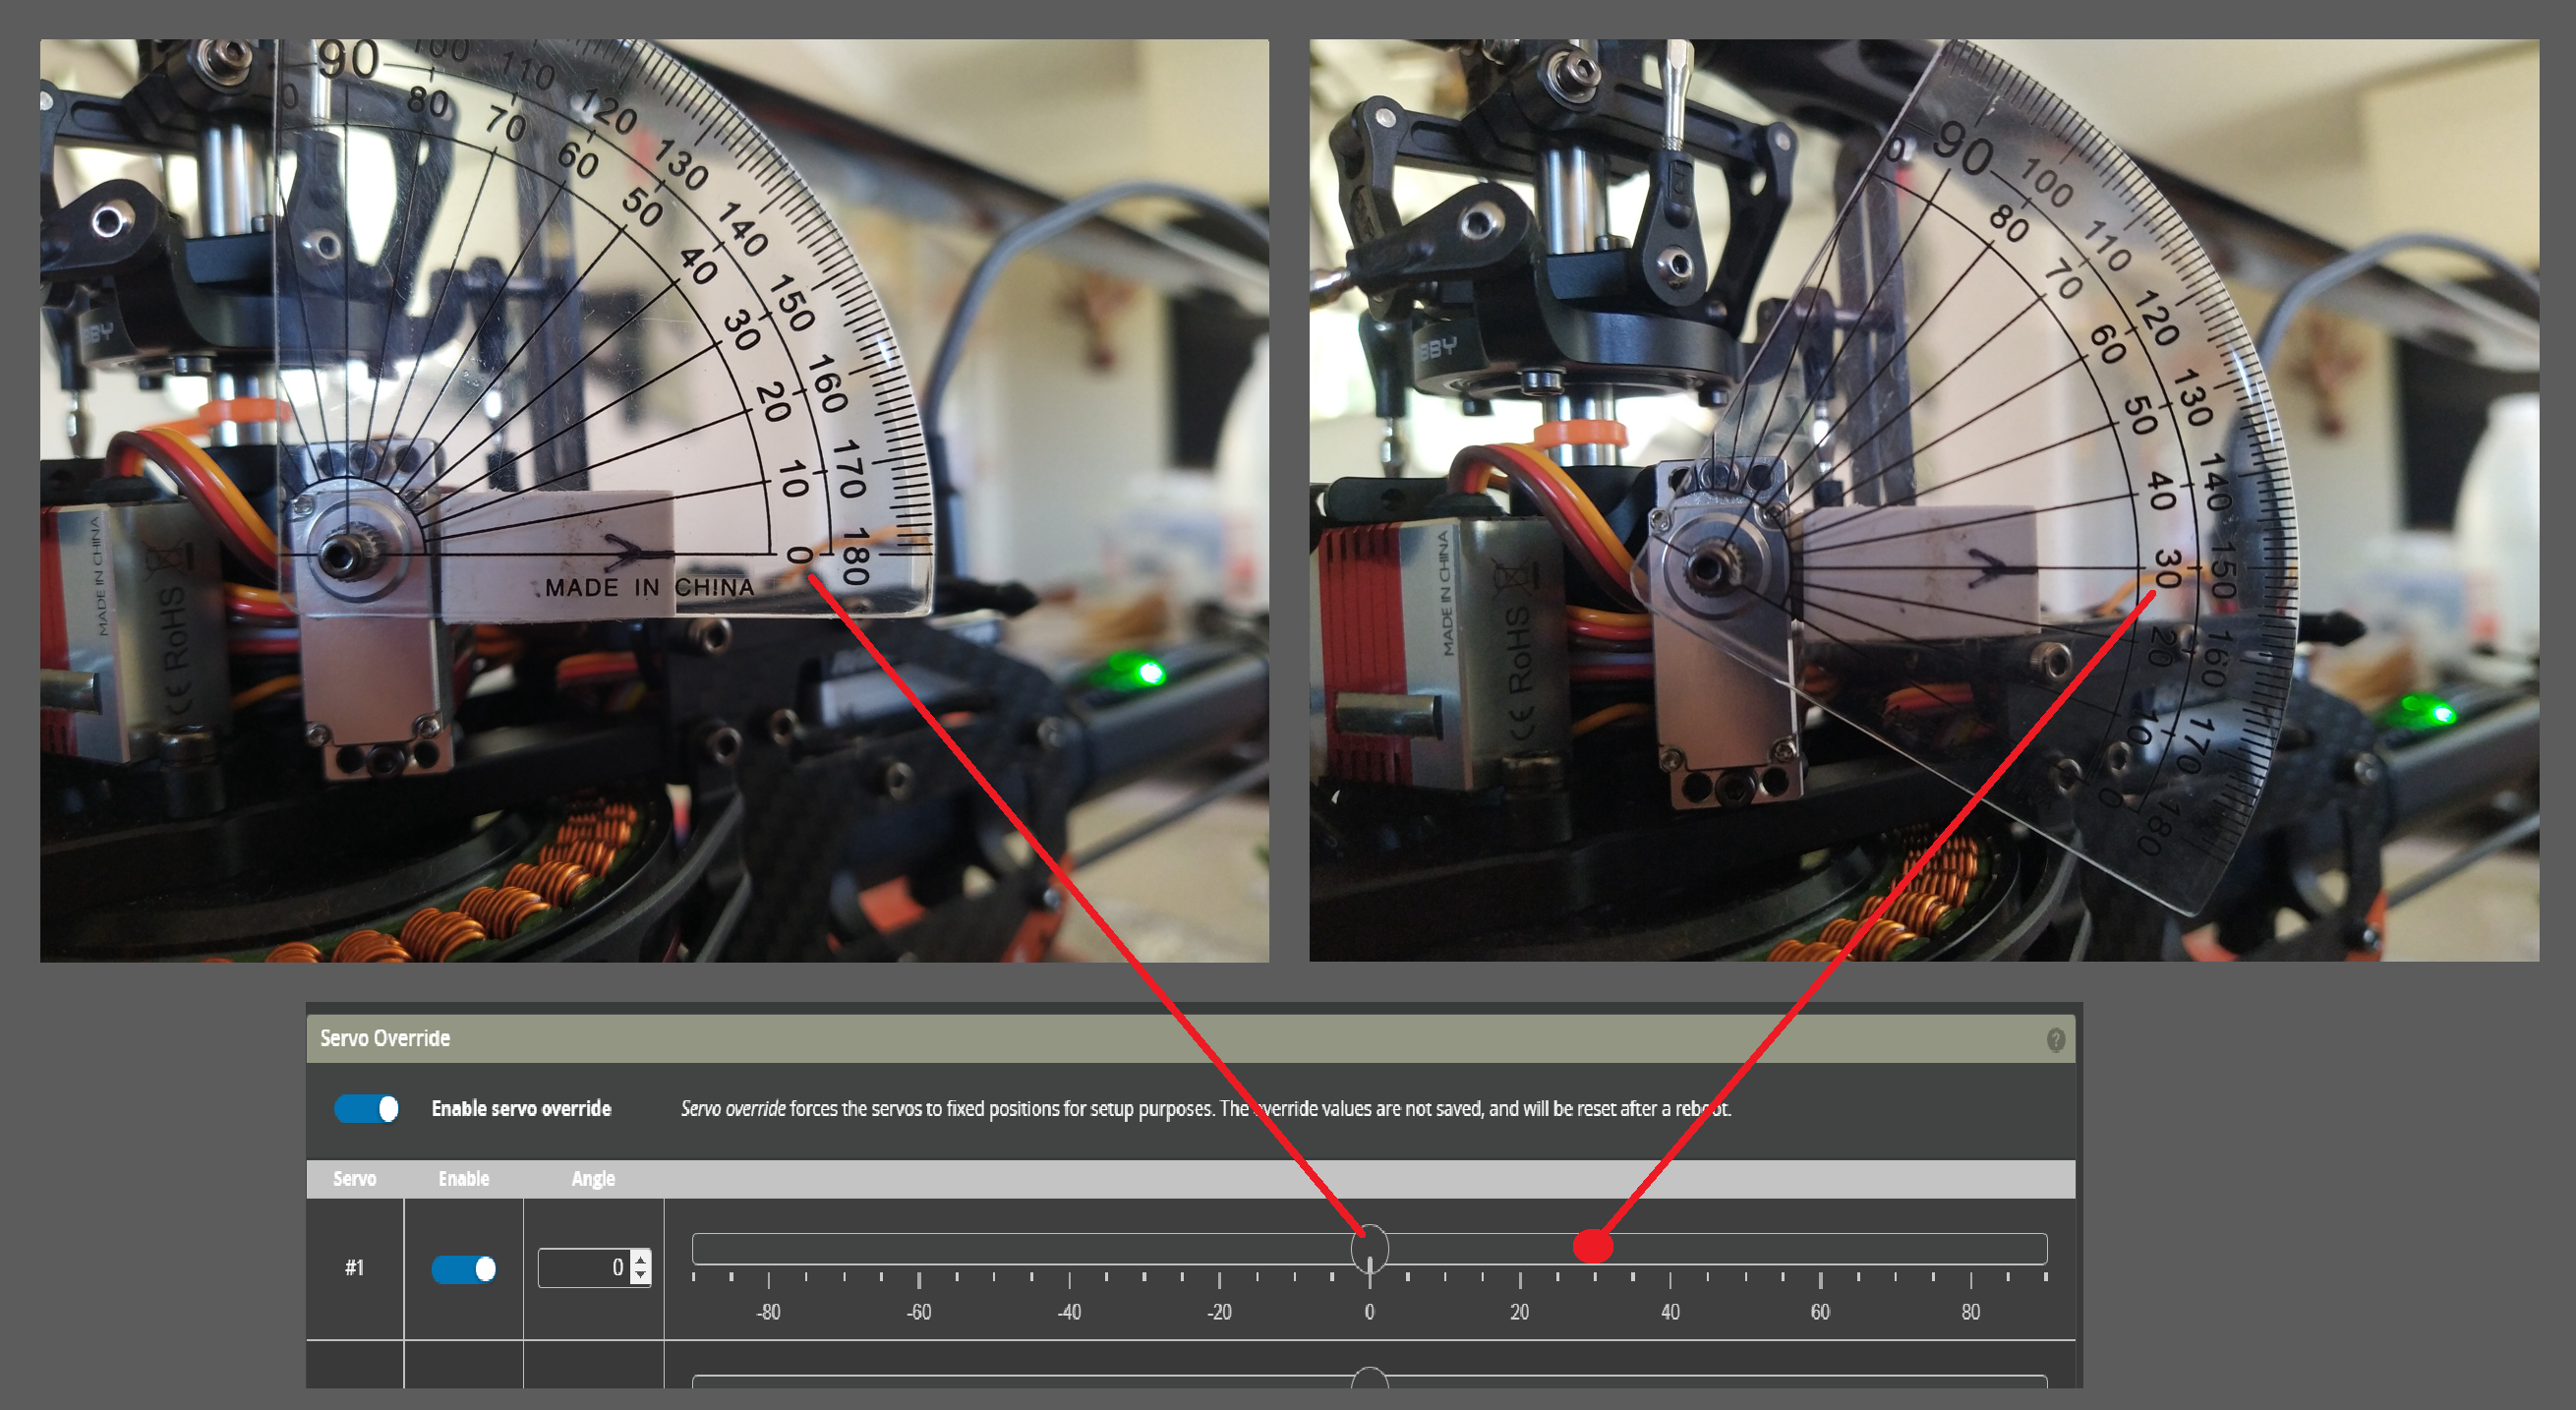Click the Enable column header
Viewport: 2576px width, 1410px height.
pyautogui.click(x=464, y=1179)
